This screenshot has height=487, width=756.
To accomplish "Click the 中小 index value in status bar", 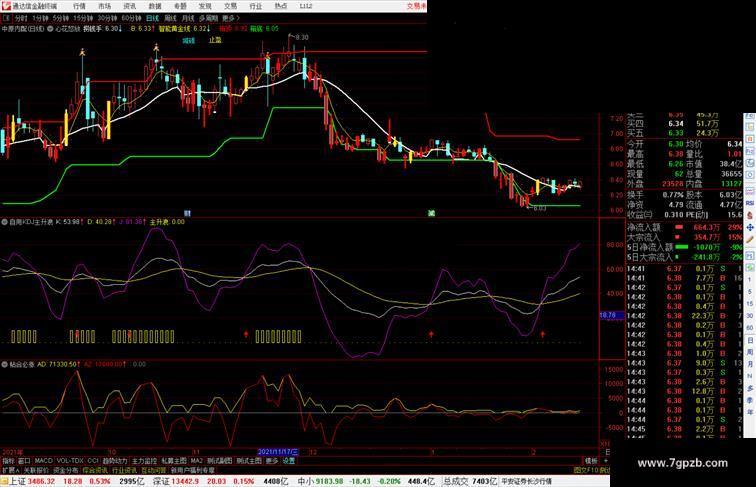I will (x=330, y=481).
